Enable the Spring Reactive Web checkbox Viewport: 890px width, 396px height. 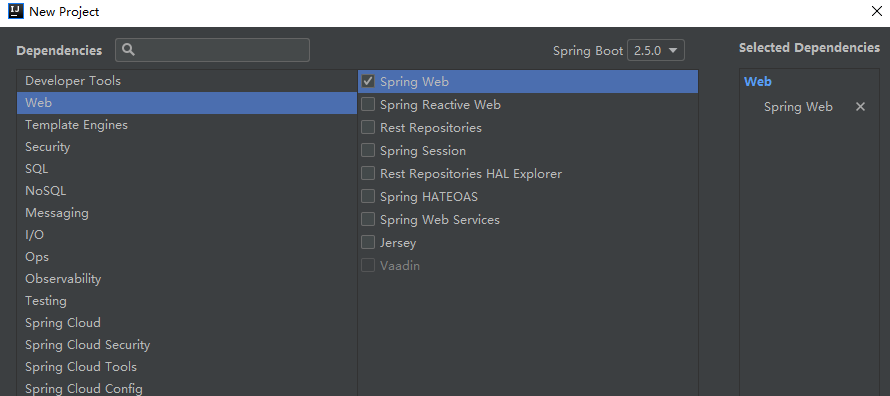(x=368, y=104)
